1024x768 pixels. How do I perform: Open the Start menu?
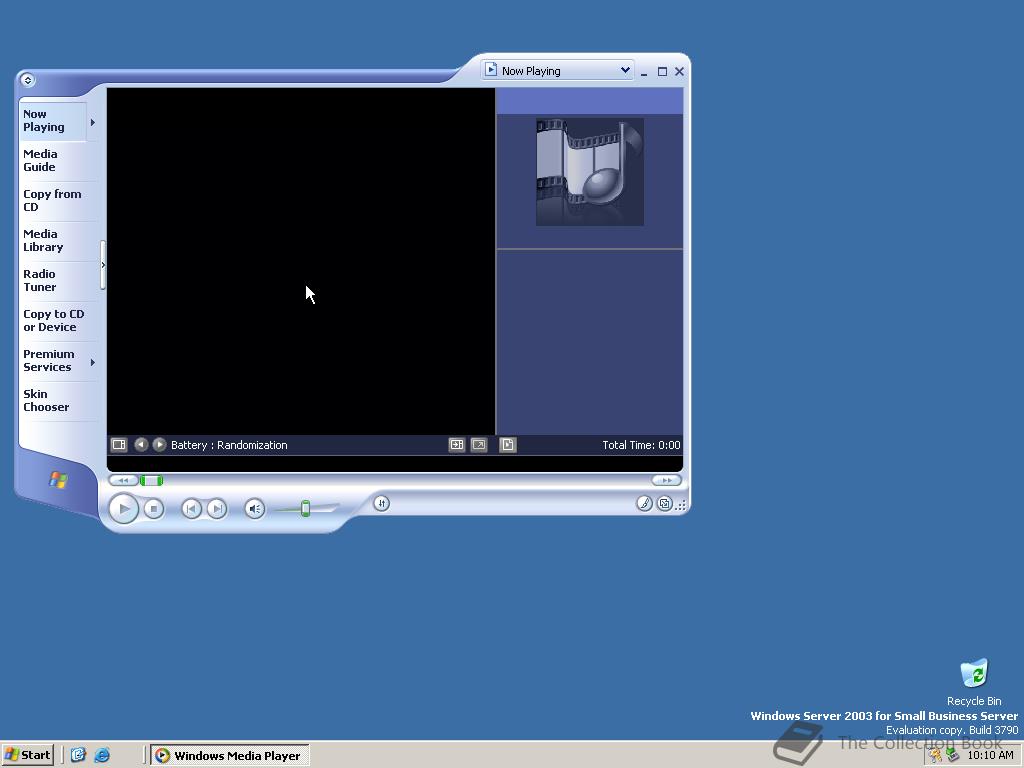click(x=27, y=755)
